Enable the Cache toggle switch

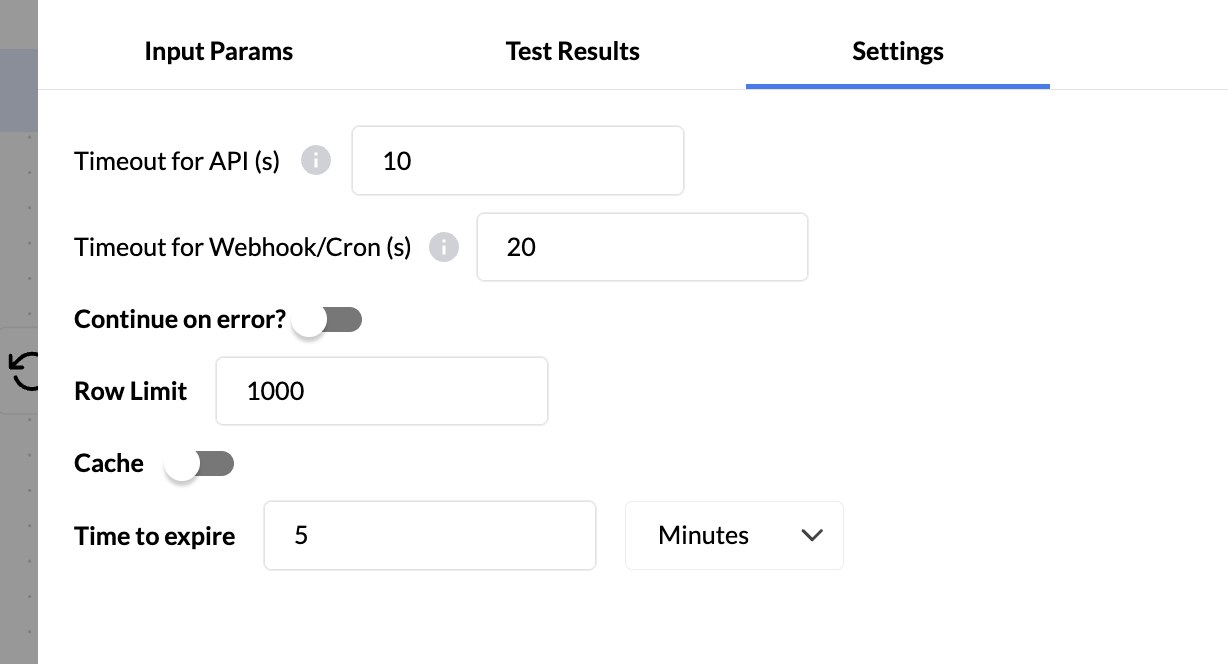(x=200, y=464)
